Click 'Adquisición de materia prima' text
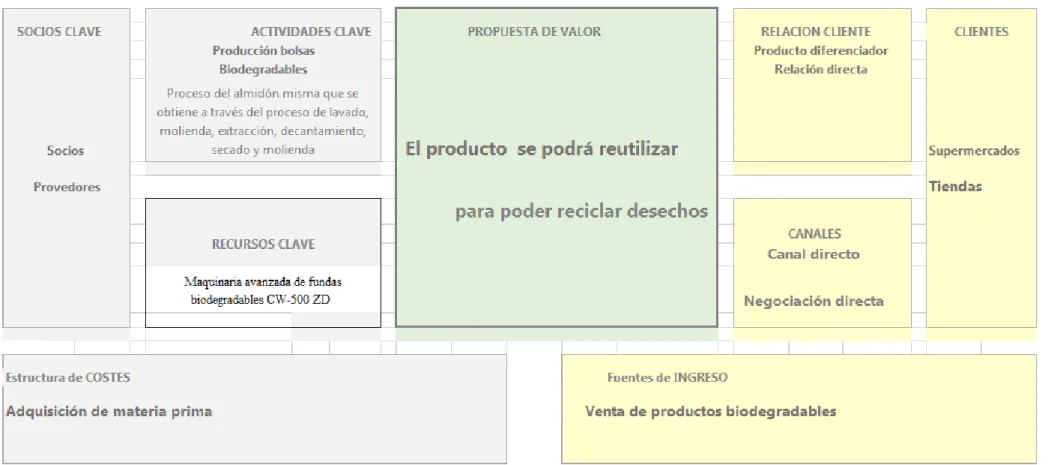The image size is (1051, 465). pyautogui.click(x=109, y=411)
